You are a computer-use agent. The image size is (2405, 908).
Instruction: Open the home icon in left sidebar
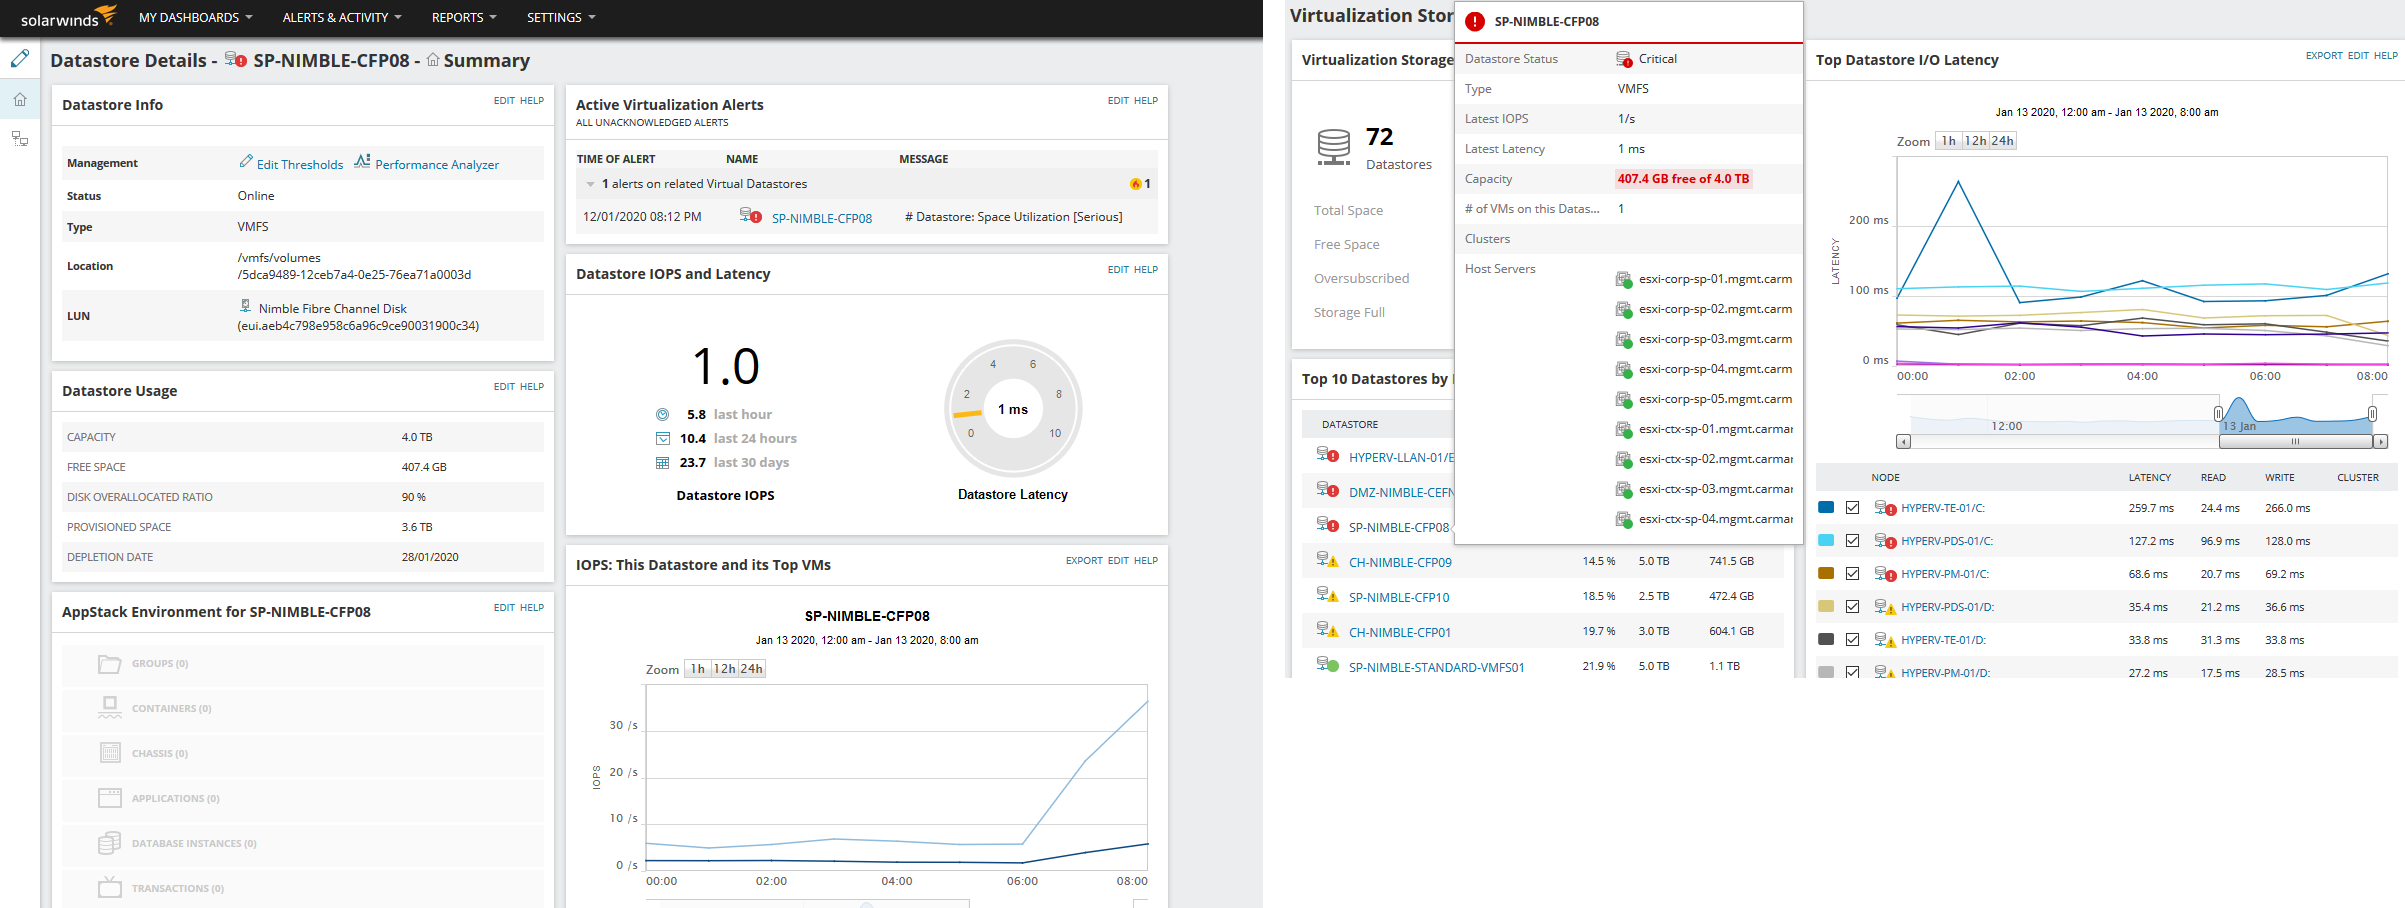click(20, 99)
